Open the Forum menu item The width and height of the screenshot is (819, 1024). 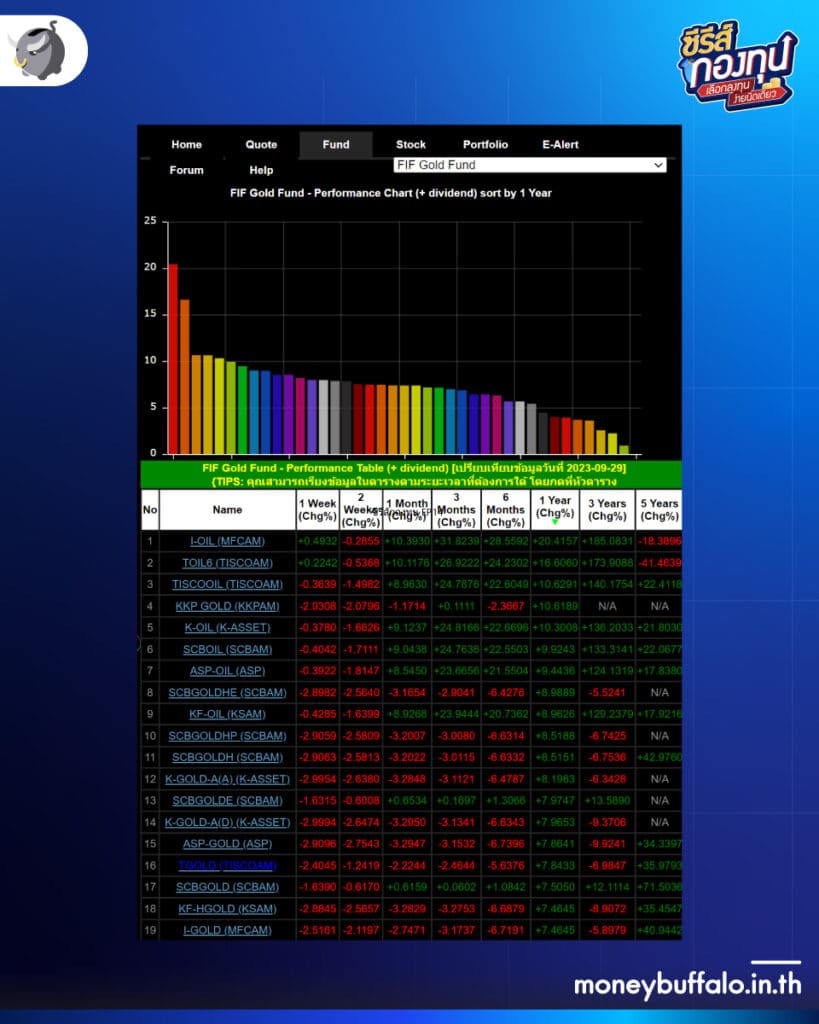186,170
